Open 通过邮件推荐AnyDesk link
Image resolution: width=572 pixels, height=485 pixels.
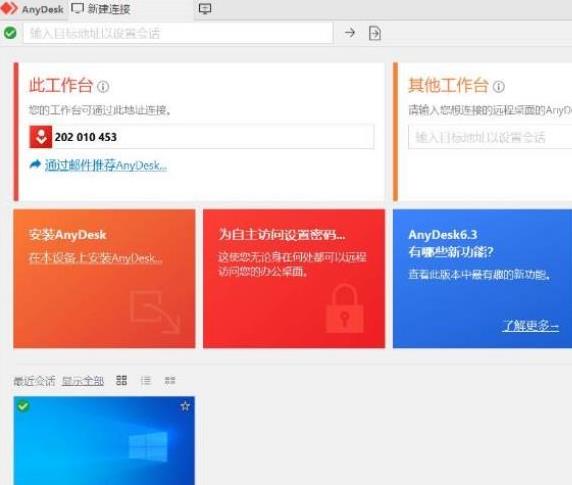pyautogui.click(x=106, y=166)
